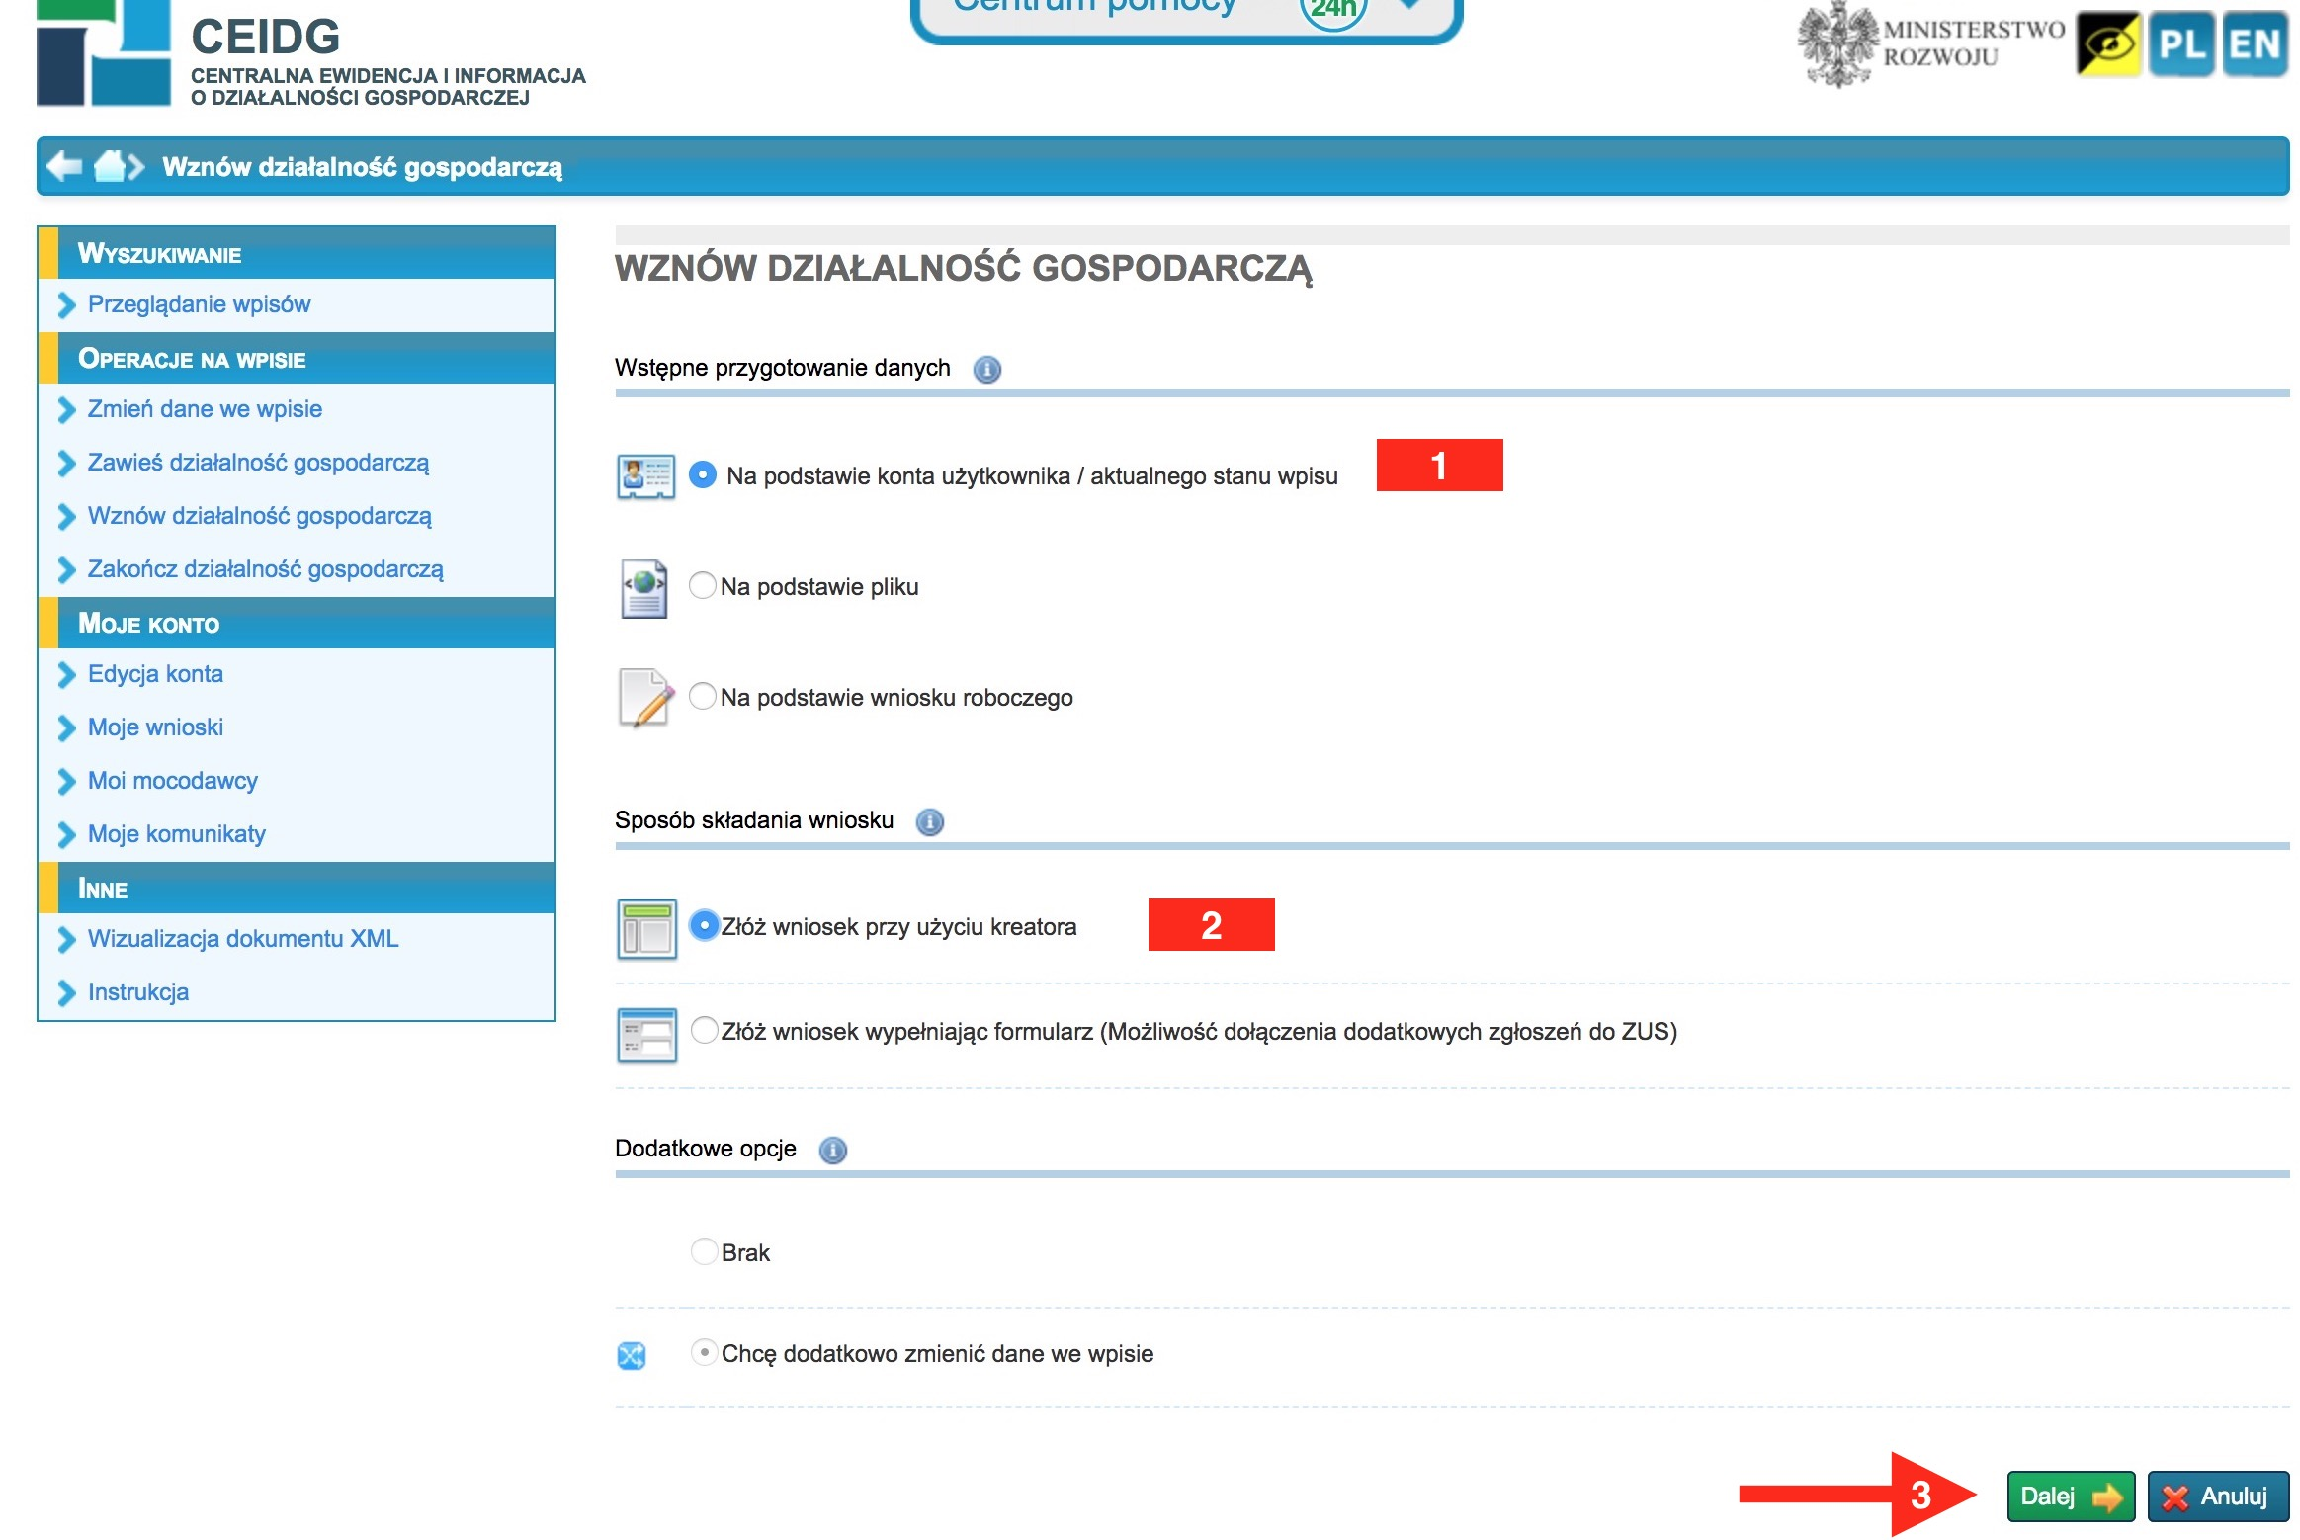Image resolution: width=2300 pixels, height=1540 pixels.
Task: Click chevron beside Moje komunikaty
Action: (67, 835)
